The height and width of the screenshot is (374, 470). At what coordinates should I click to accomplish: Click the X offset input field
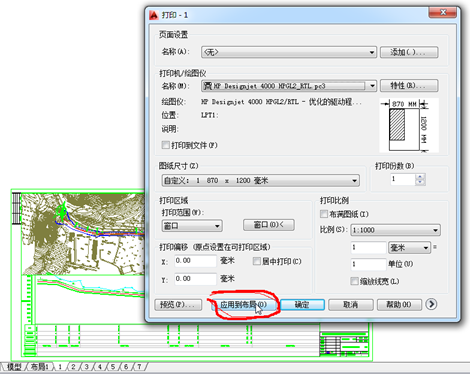click(196, 261)
